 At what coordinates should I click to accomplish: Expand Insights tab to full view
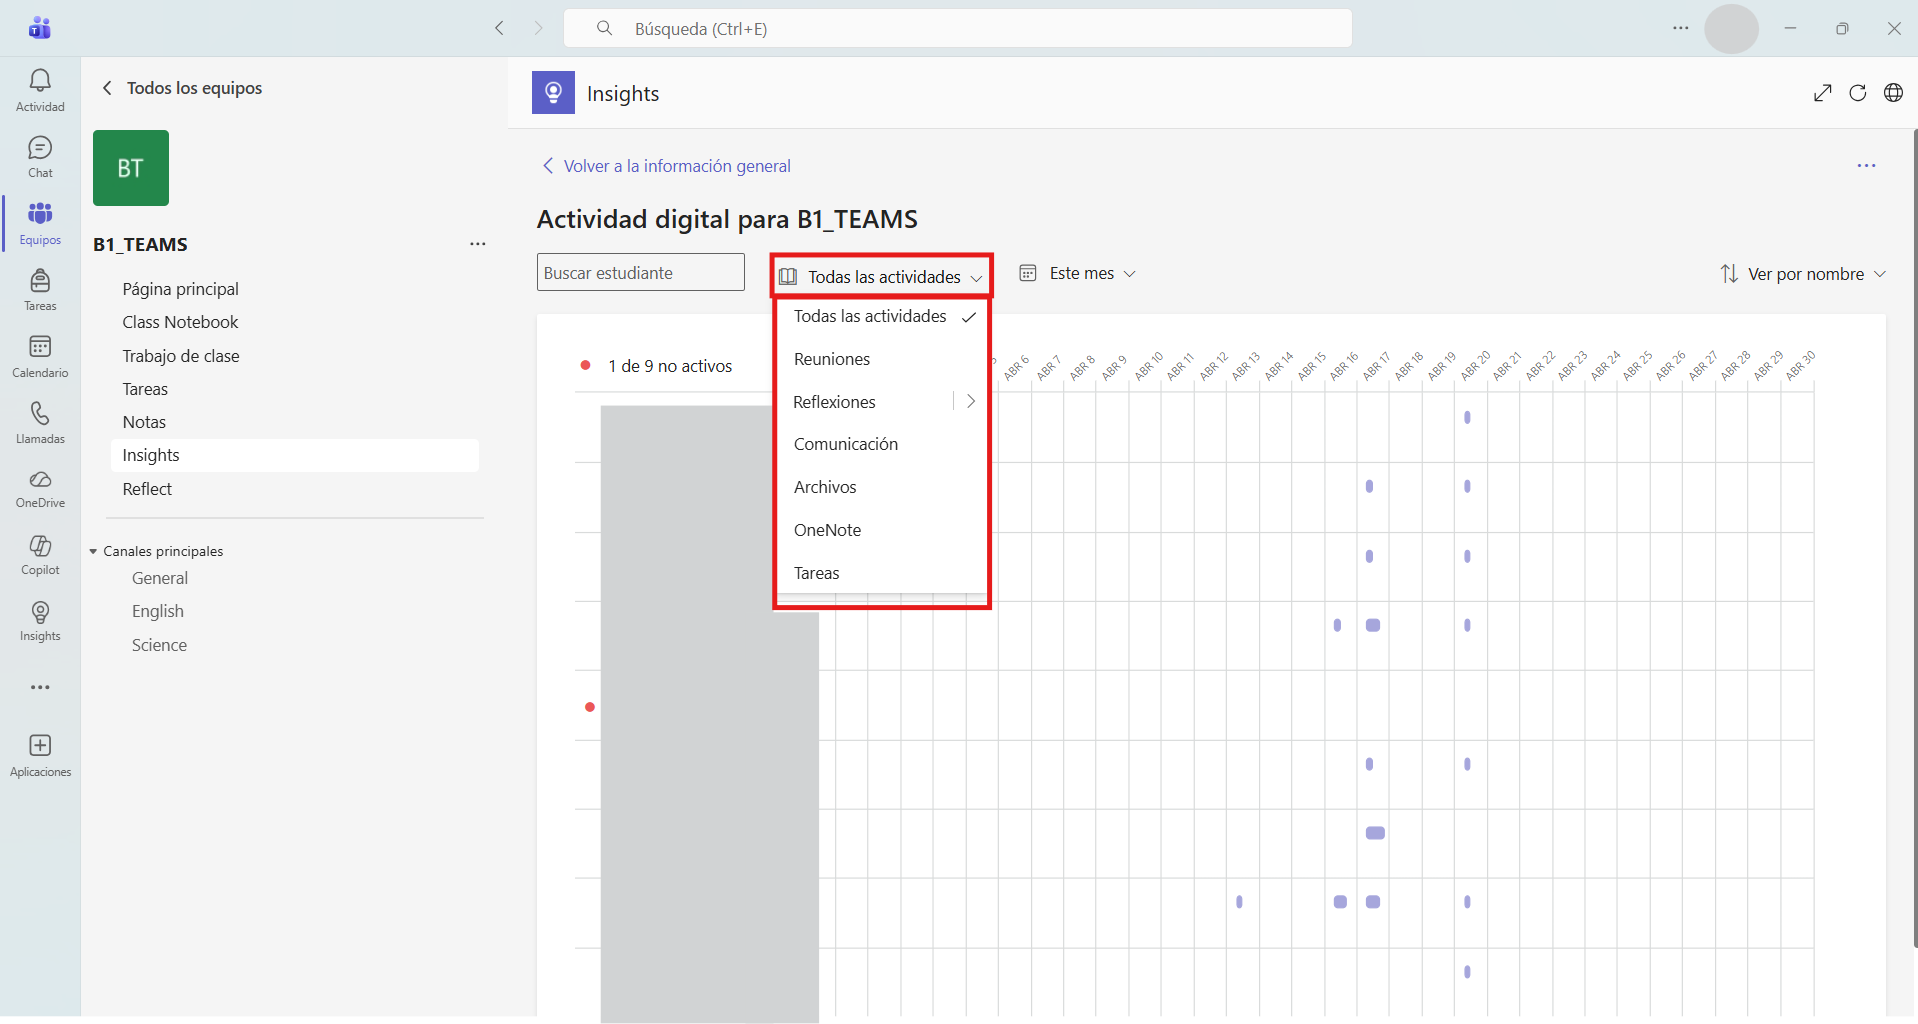pyautogui.click(x=1823, y=93)
